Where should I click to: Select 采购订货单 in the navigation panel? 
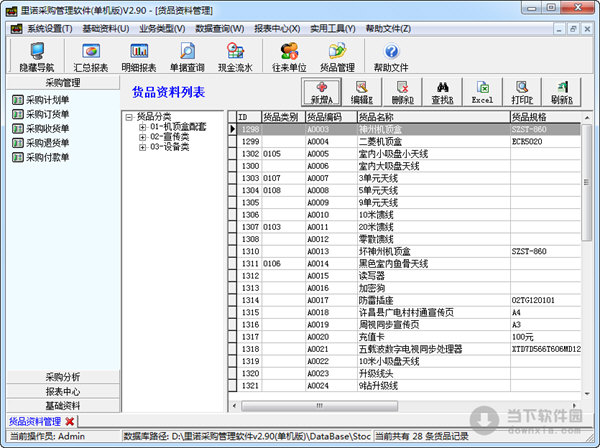tap(48, 115)
